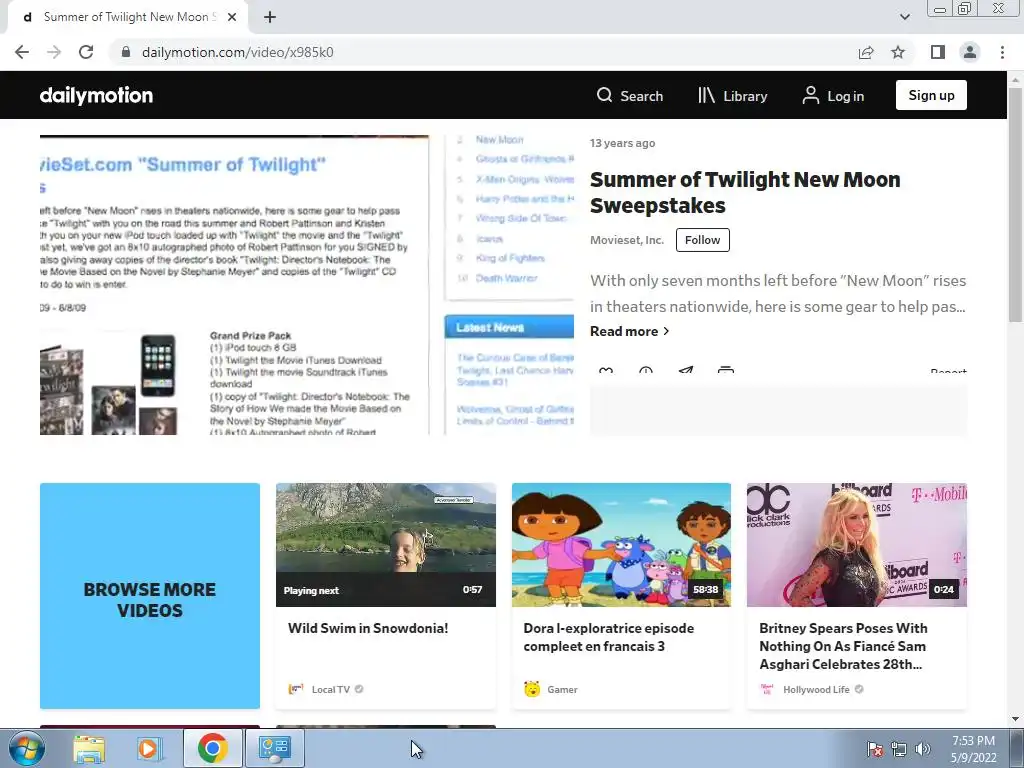Screen dimensions: 1024x768
Task: Click the Summer of Twilight New Moon Sweepstakes heading
Action: pyautogui.click(x=744, y=192)
